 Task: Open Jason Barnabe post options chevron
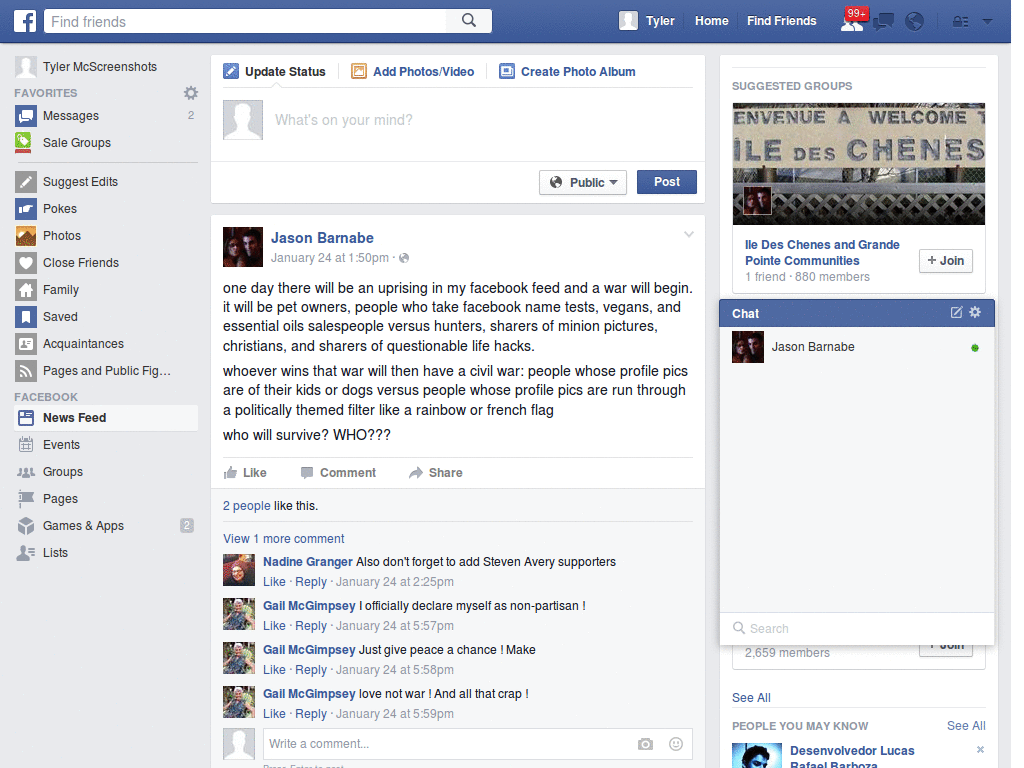click(688, 234)
